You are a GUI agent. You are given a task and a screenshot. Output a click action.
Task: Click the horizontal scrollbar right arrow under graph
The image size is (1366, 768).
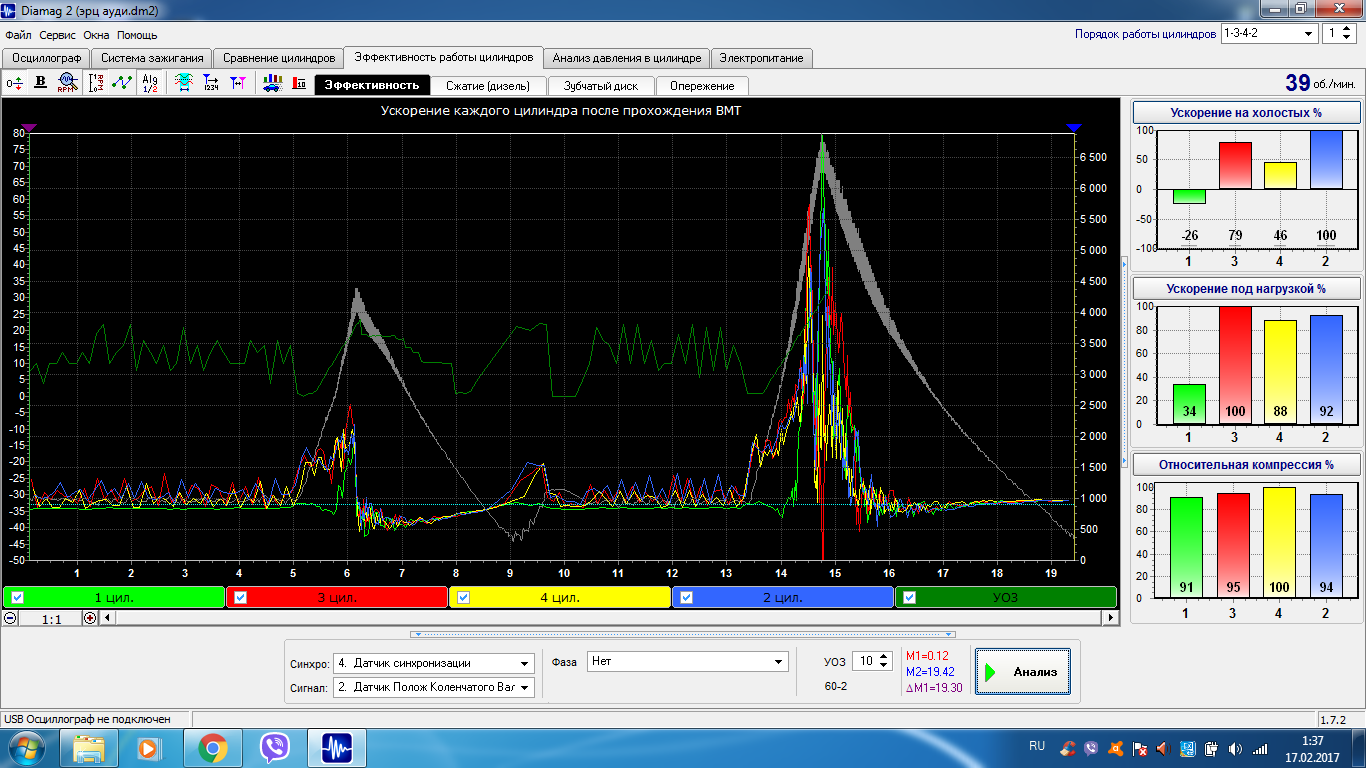1110,618
